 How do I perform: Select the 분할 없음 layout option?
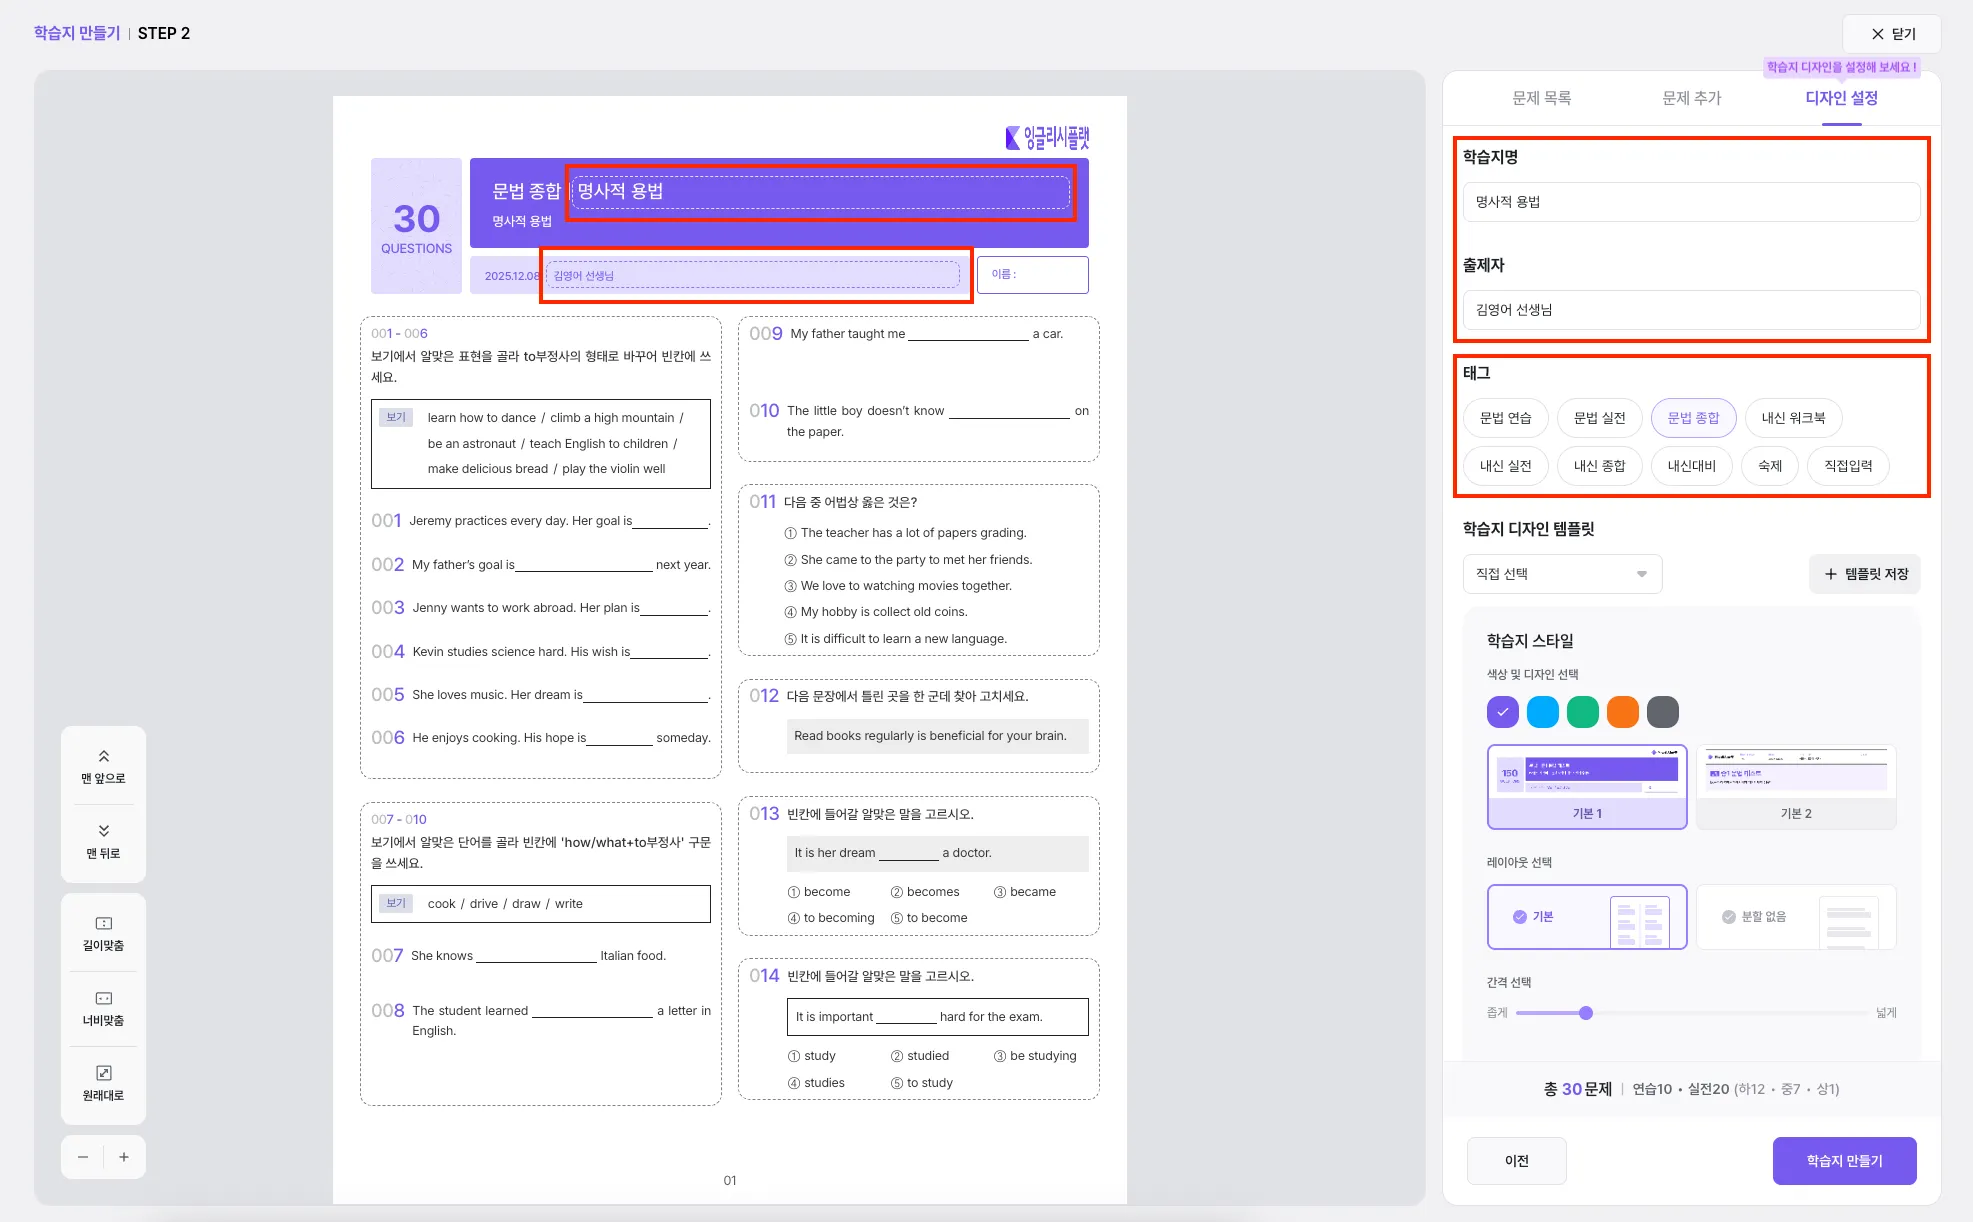pos(1795,917)
